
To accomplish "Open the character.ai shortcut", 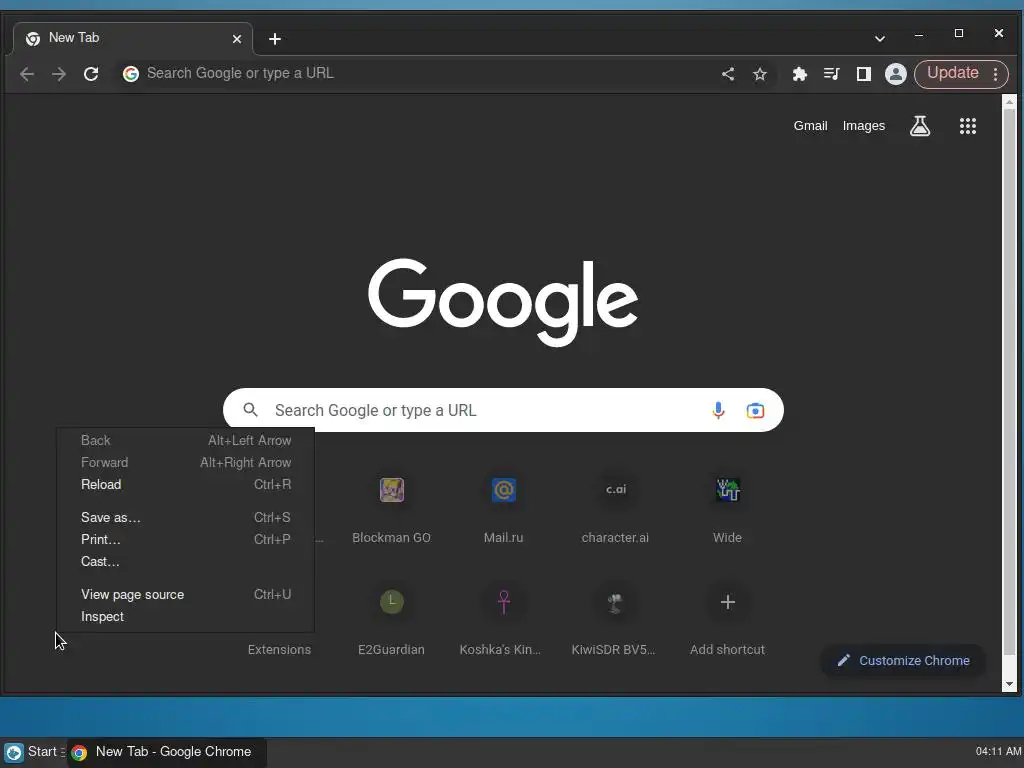I will pyautogui.click(x=615, y=509).
